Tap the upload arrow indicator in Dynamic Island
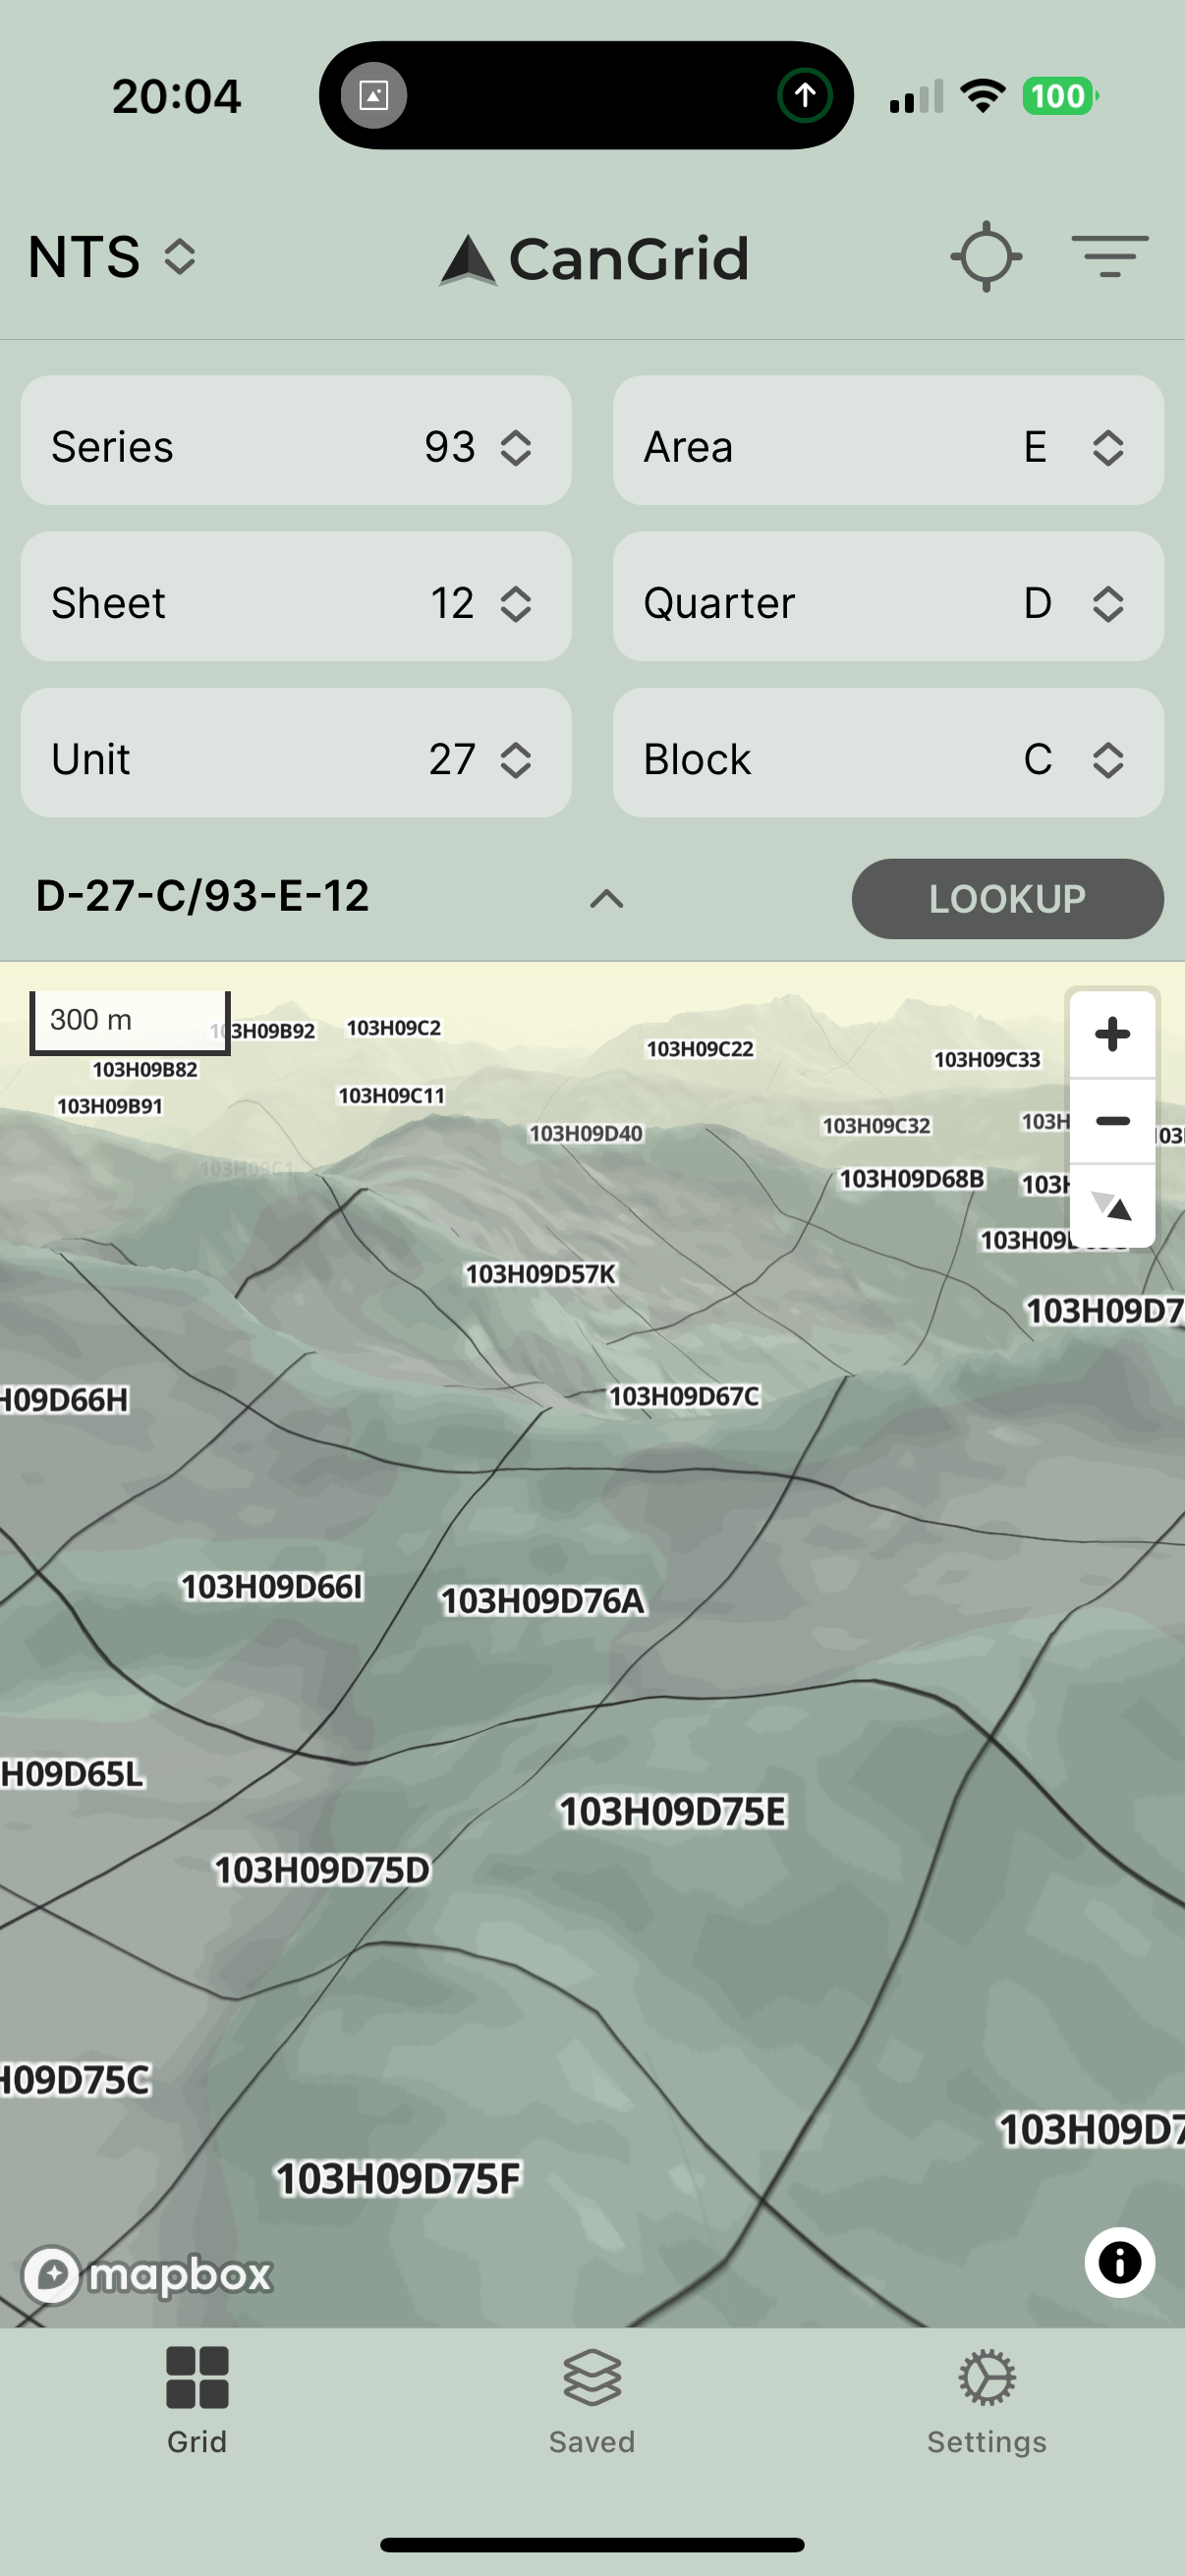Viewport: 1185px width, 2576px height. [804, 96]
